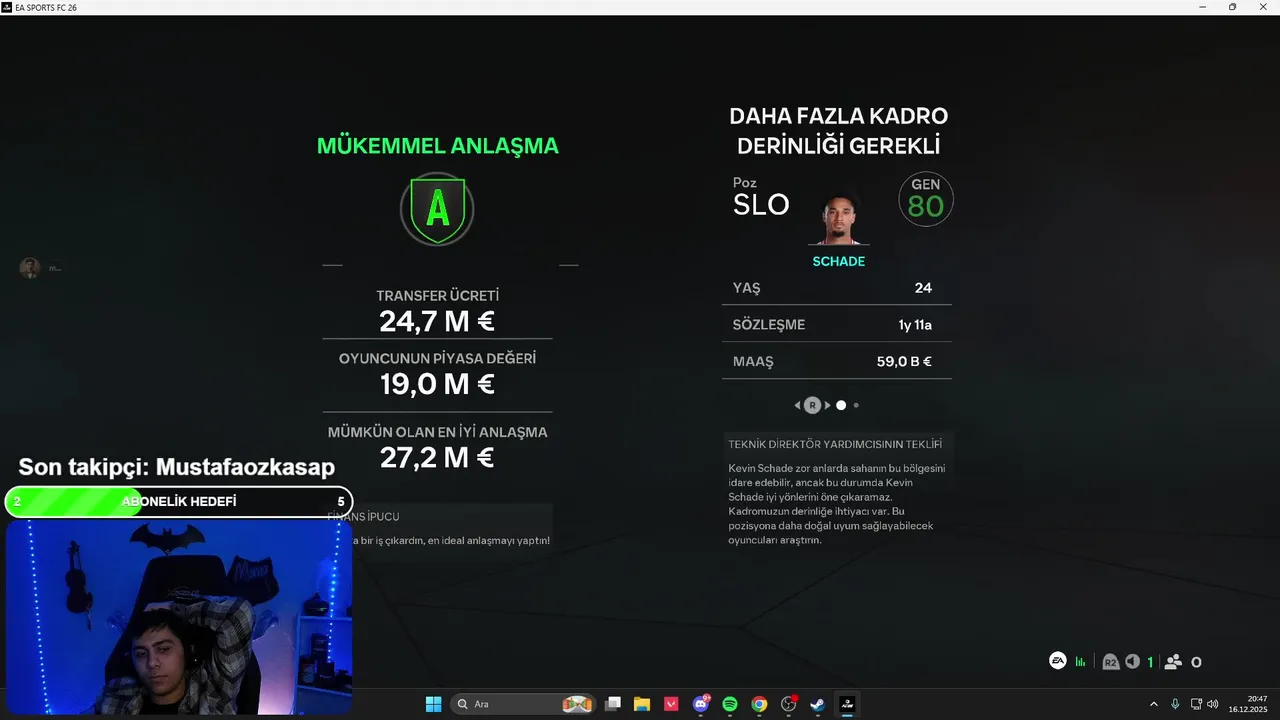Screen dimensions: 1280x720
Task: Open Google Chrome from the taskbar
Action: point(759,704)
